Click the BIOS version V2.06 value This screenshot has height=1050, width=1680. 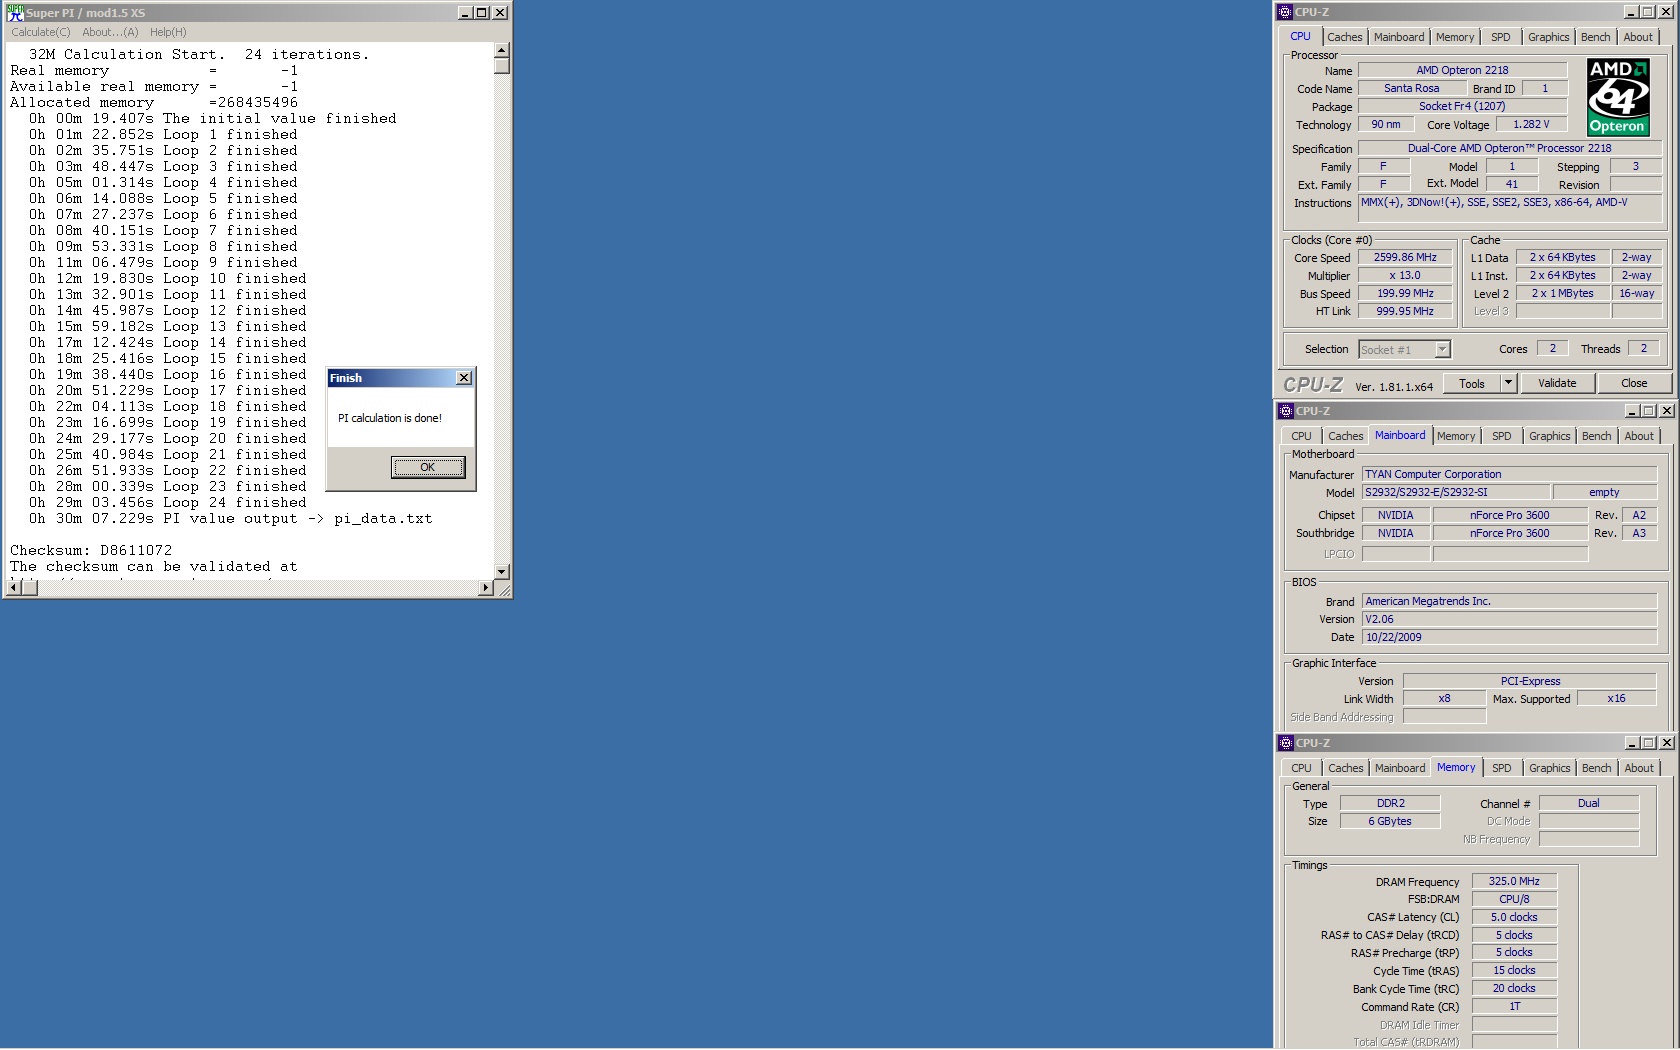pos(1510,619)
